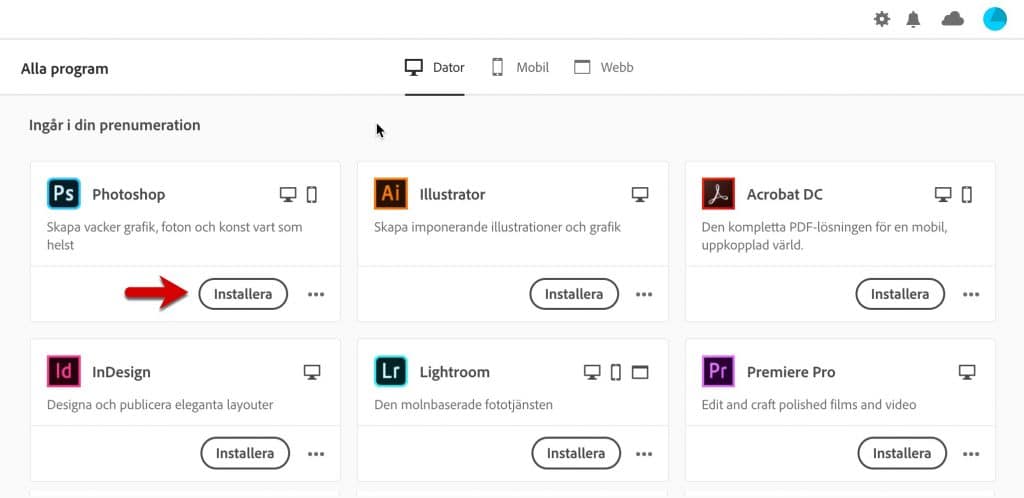Click the InDesign Id app icon
The width and height of the screenshot is (1024, 498).
pyautogui.click(x=63, y=371)
